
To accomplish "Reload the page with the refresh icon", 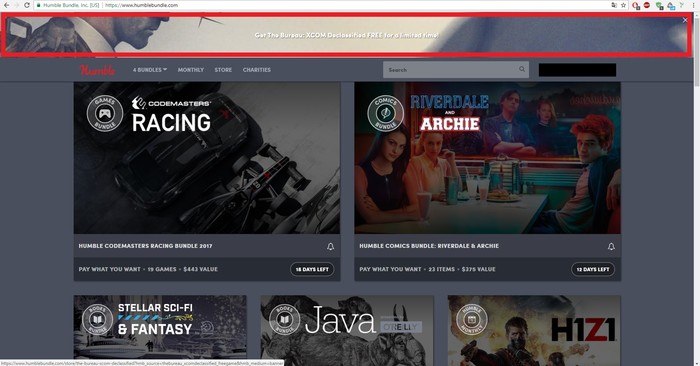I will (27, 5).
